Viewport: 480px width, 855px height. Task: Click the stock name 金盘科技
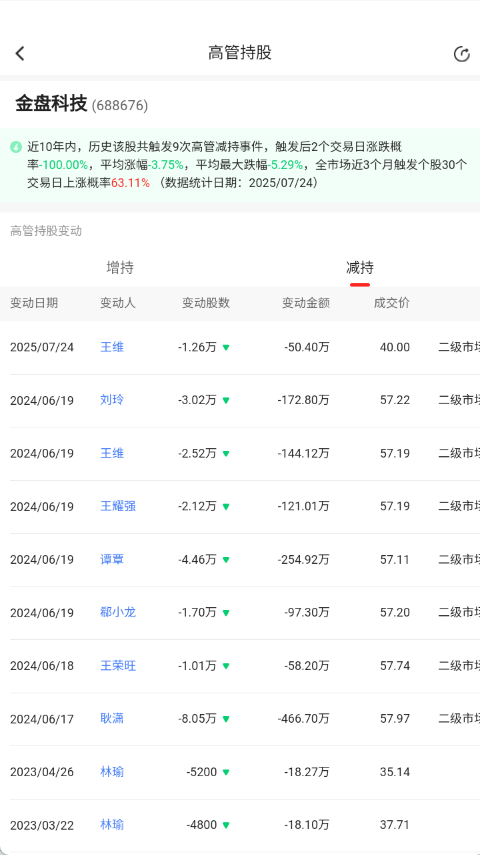tap(51, 104)
